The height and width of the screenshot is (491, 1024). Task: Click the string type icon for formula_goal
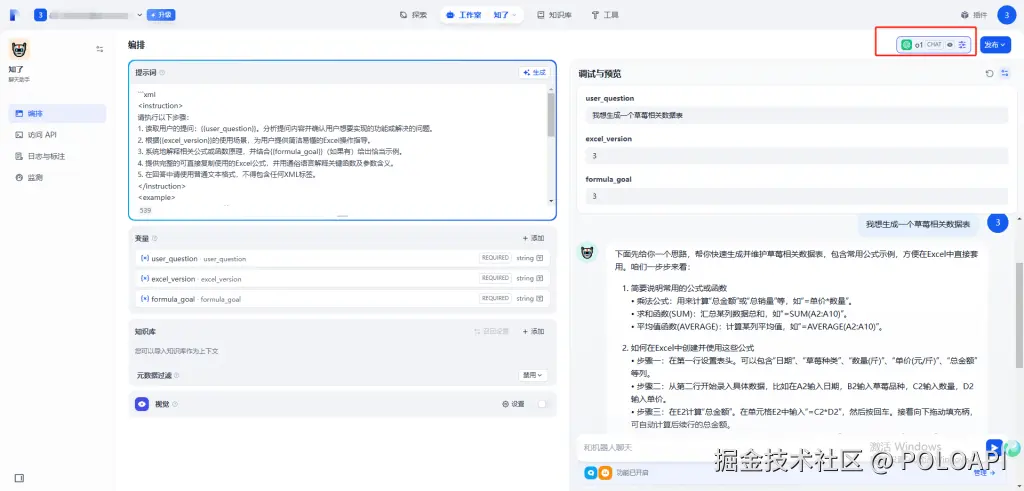click(x=539, y=298)
